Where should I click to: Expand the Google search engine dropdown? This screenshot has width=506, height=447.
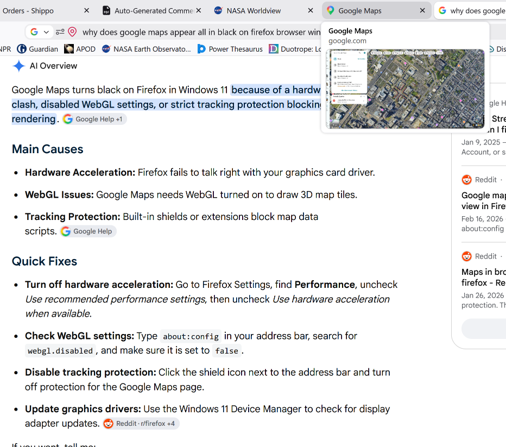pos(40,32)
